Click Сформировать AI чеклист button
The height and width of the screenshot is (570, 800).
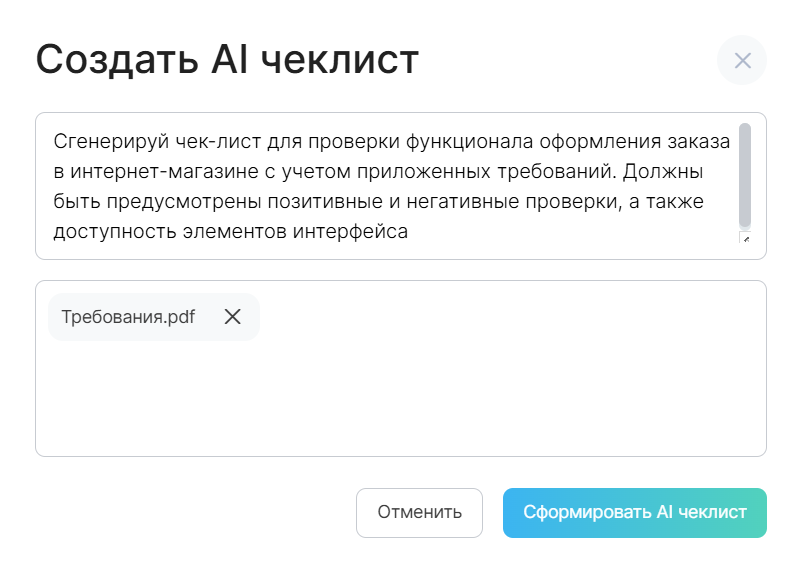point(634,513)
